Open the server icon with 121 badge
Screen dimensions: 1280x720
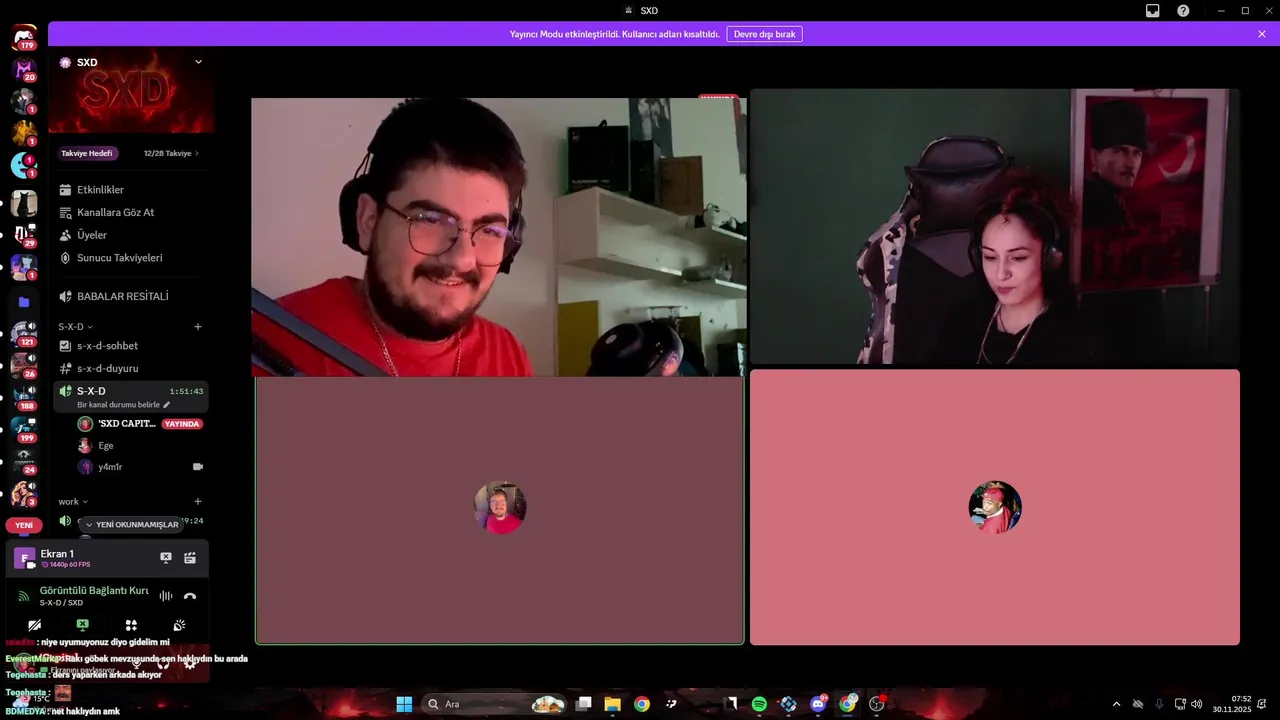[x=22, y=333]
